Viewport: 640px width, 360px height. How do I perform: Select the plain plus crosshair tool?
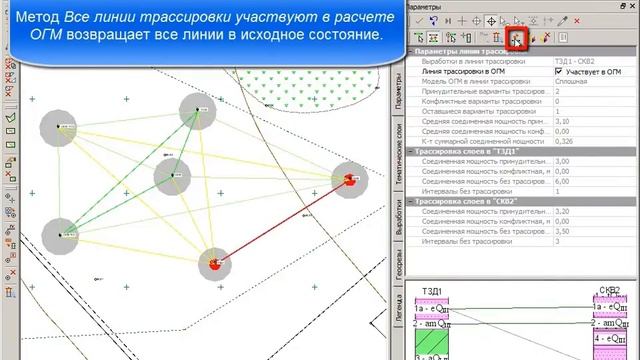tap(462, 20)
